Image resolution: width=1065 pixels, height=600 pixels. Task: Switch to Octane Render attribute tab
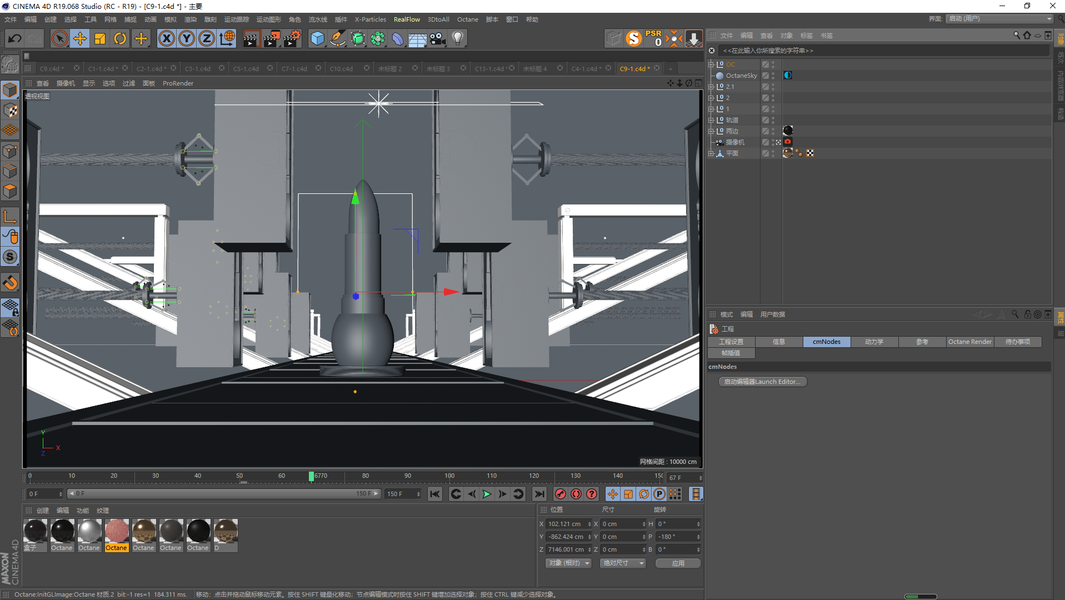970,342
